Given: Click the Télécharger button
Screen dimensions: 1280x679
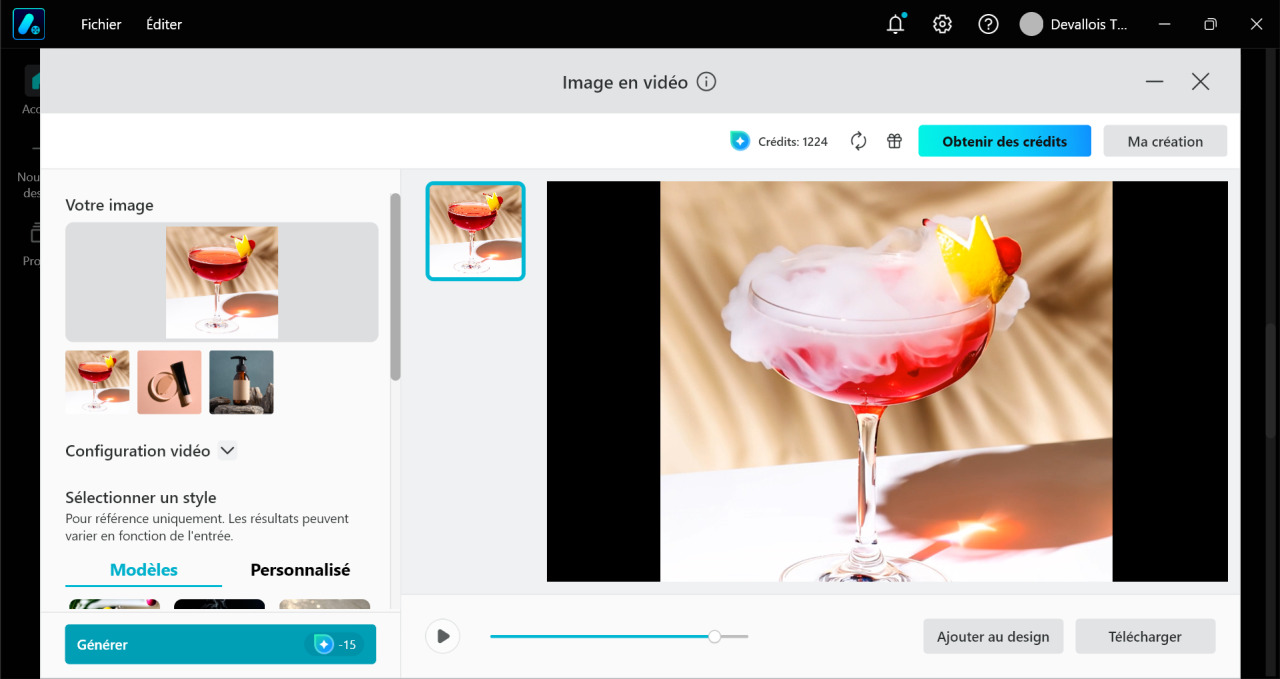Looking at the screenshot, I should (x=1145, y=636).
